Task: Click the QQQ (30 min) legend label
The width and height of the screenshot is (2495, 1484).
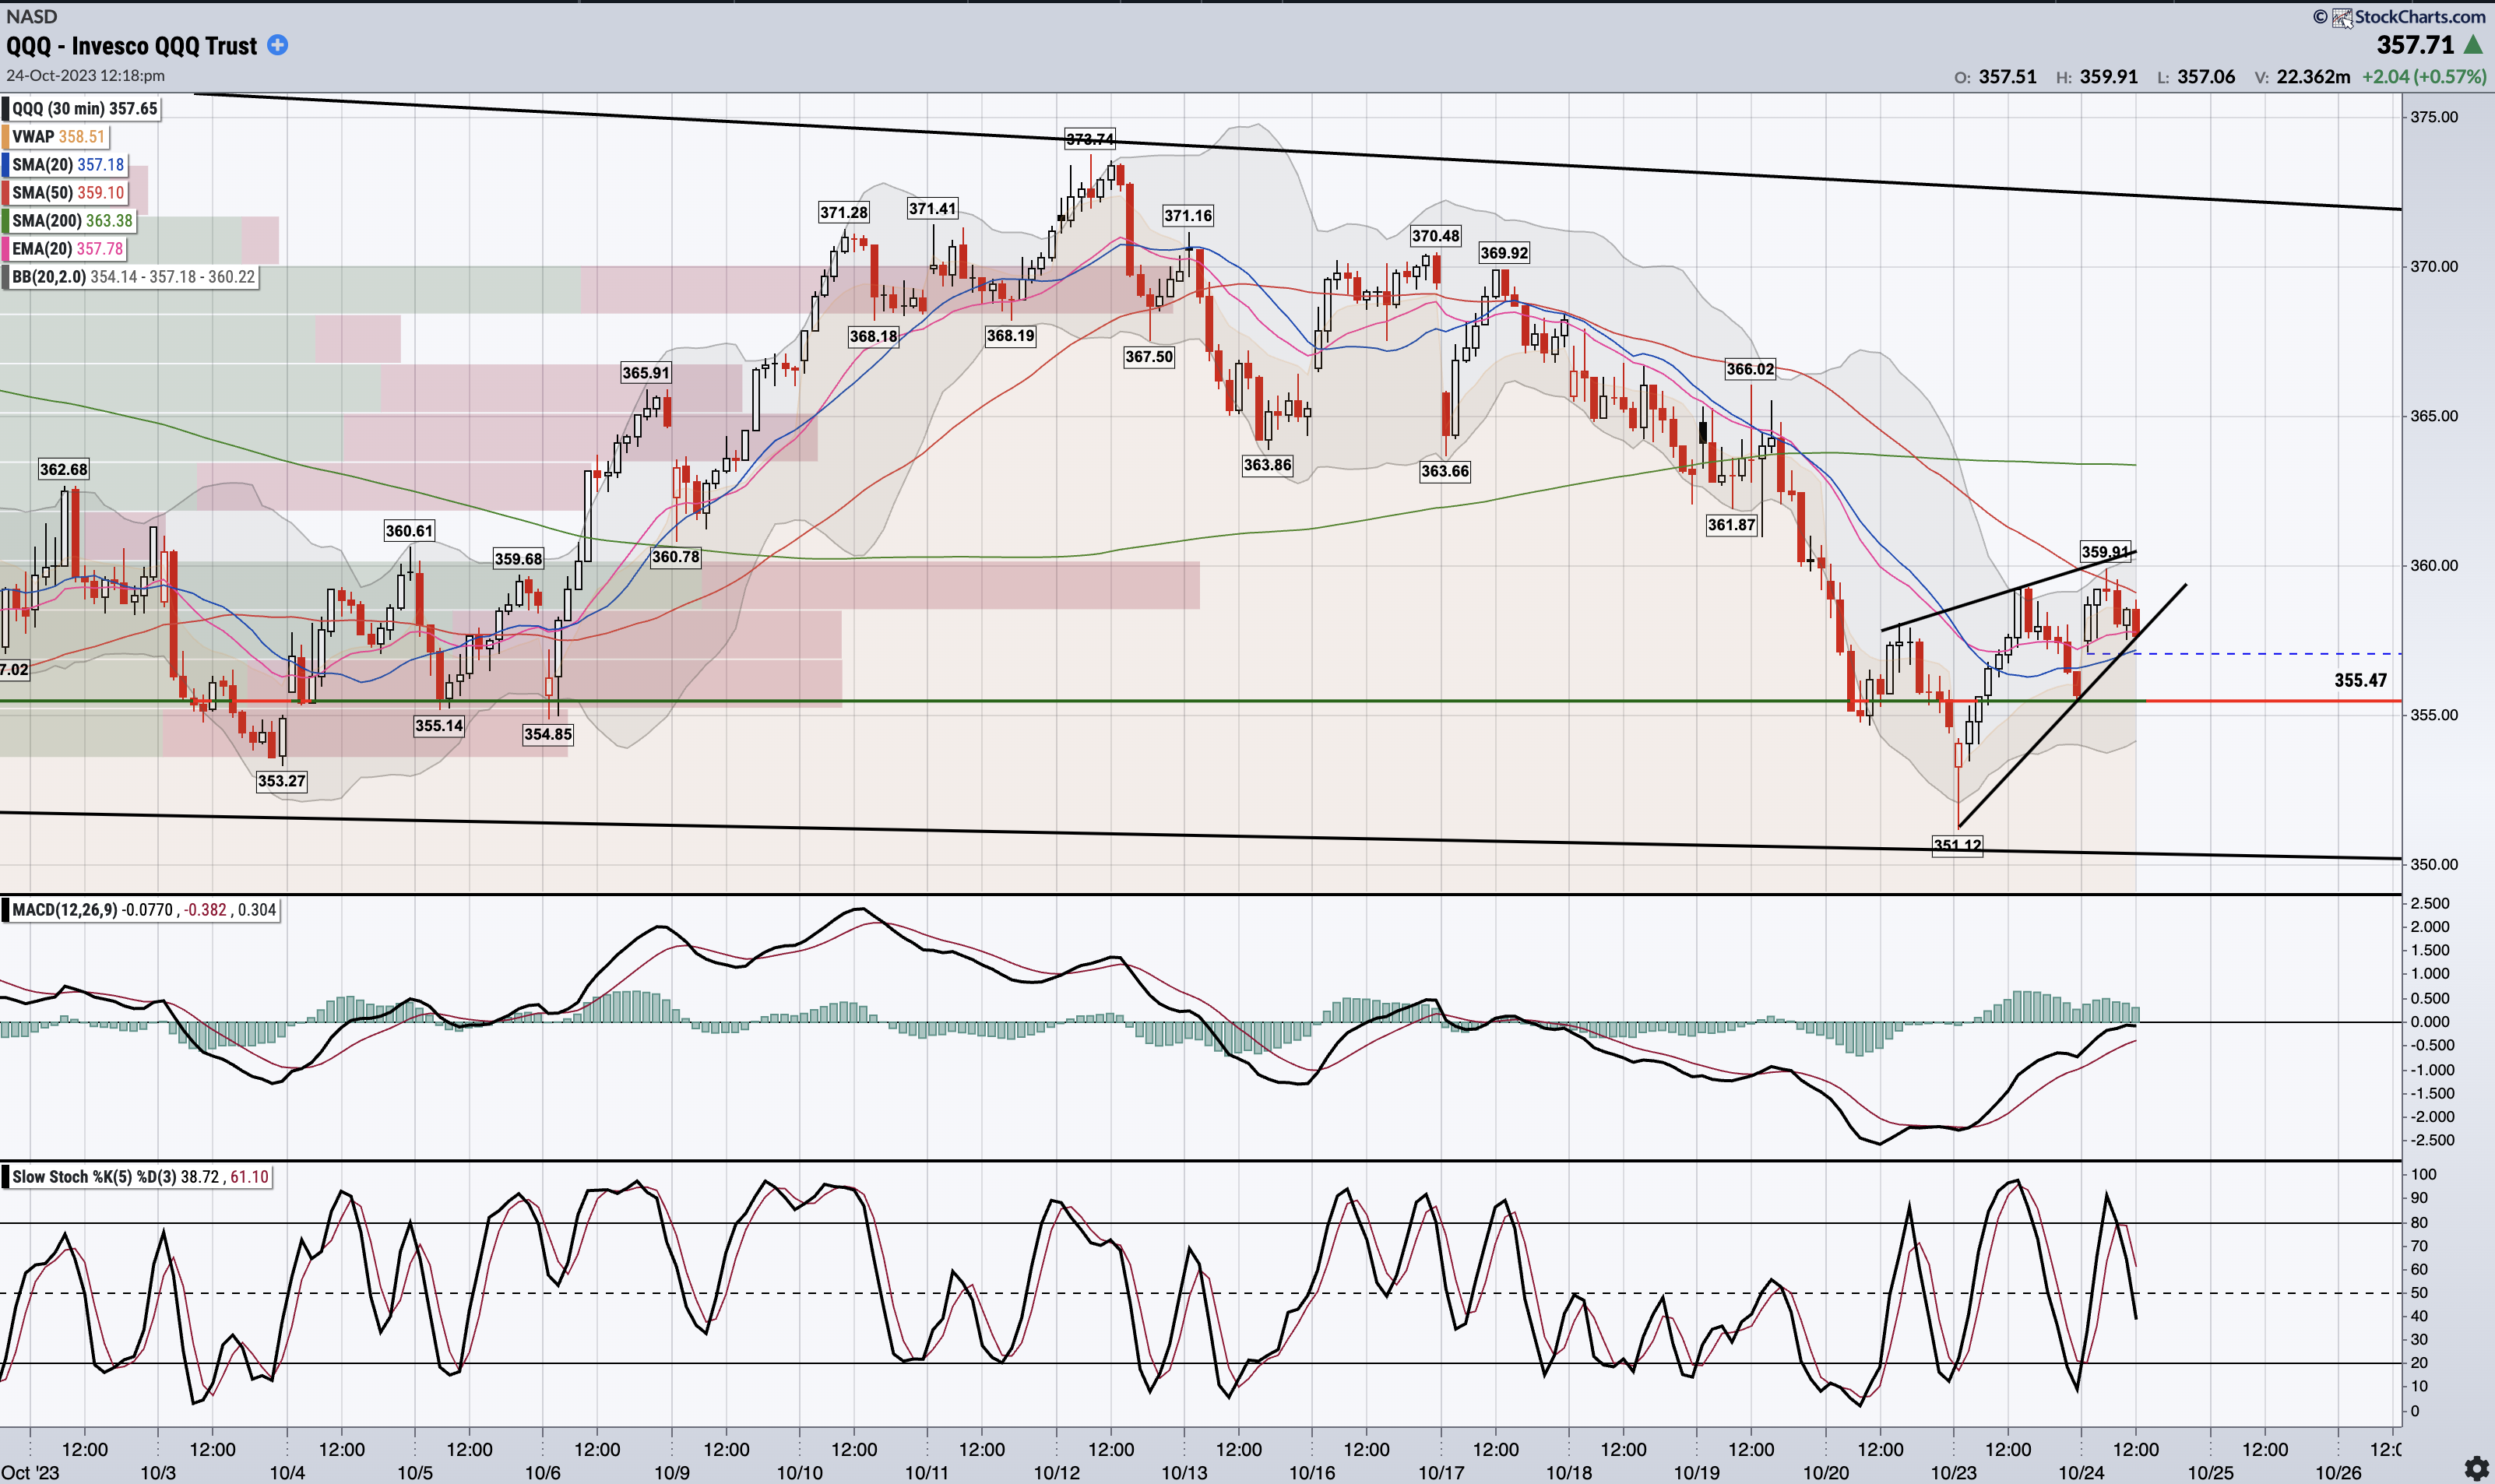Action: tap(84, 109)
